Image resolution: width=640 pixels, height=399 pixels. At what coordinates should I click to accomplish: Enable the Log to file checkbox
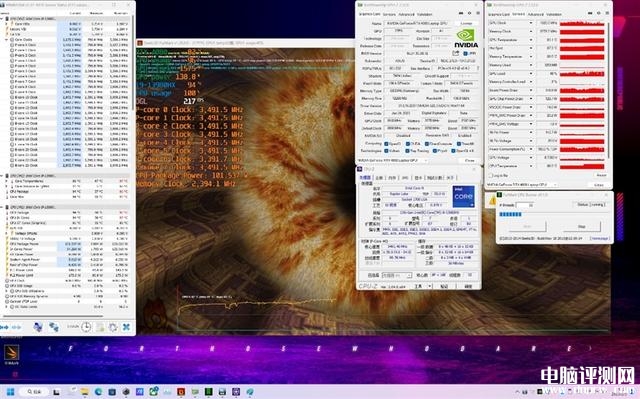pyautogui.click(x=491, y=175)
